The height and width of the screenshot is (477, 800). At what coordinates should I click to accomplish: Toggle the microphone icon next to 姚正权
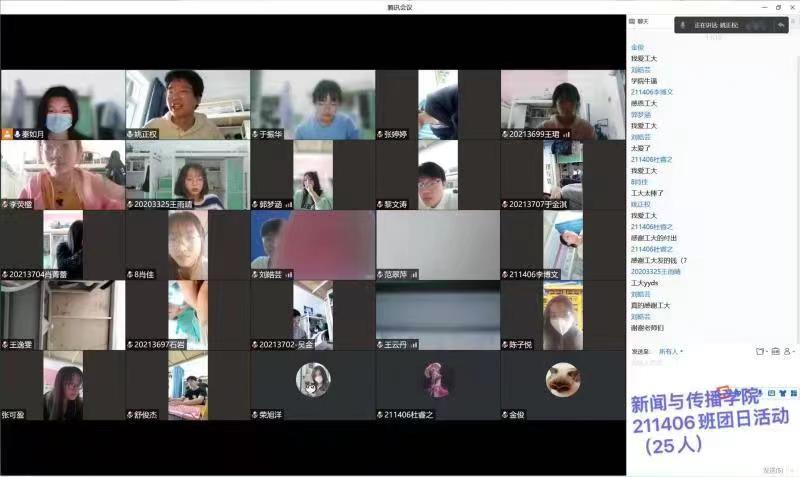pyautogui.click(x=130, y=134)
